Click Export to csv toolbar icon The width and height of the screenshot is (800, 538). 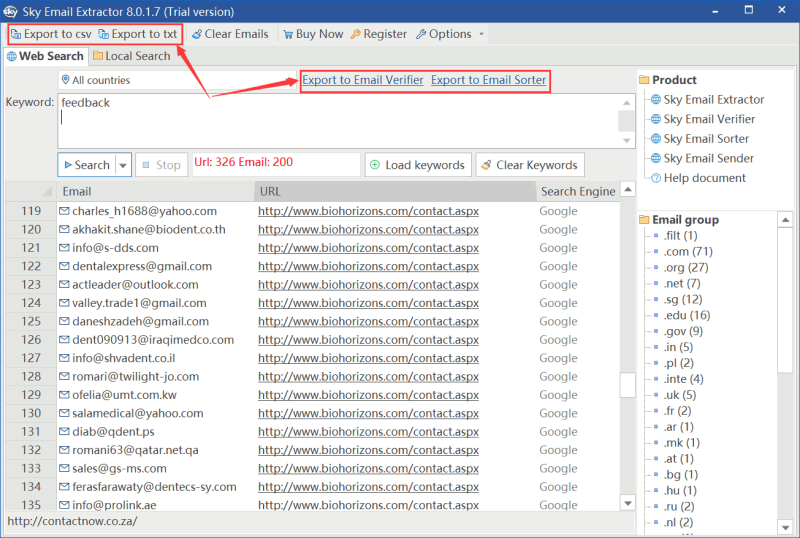16,34
